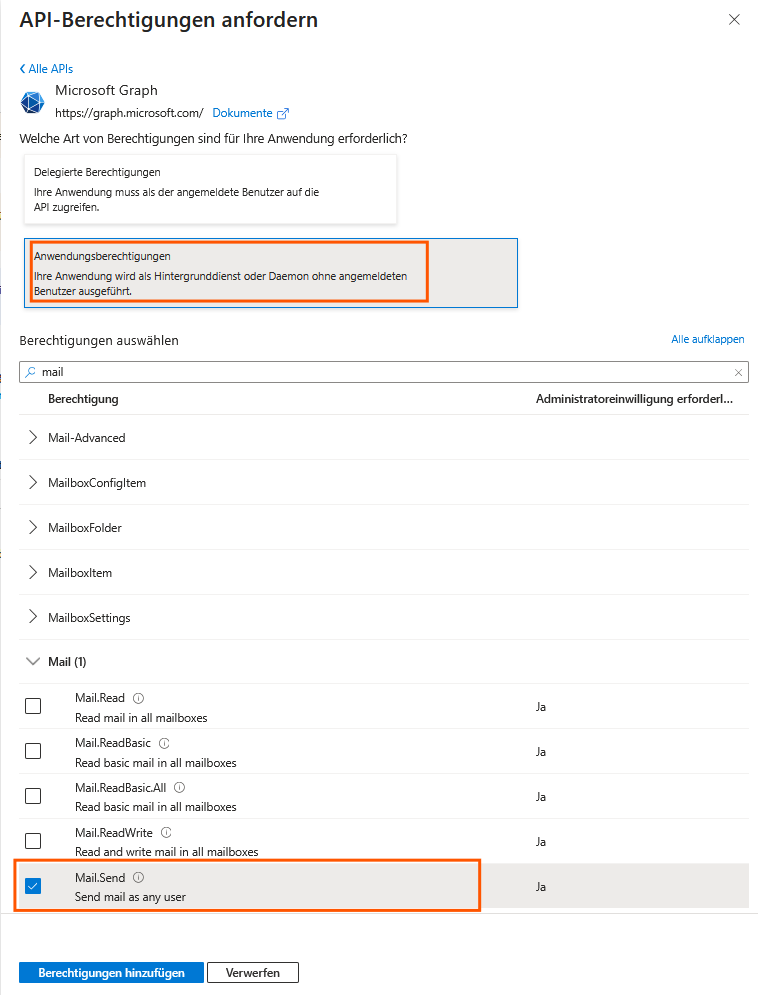758x995 pixels.
Task: Select Delegierte Berechtigungen permission type
Action: (x=210, y=189)
